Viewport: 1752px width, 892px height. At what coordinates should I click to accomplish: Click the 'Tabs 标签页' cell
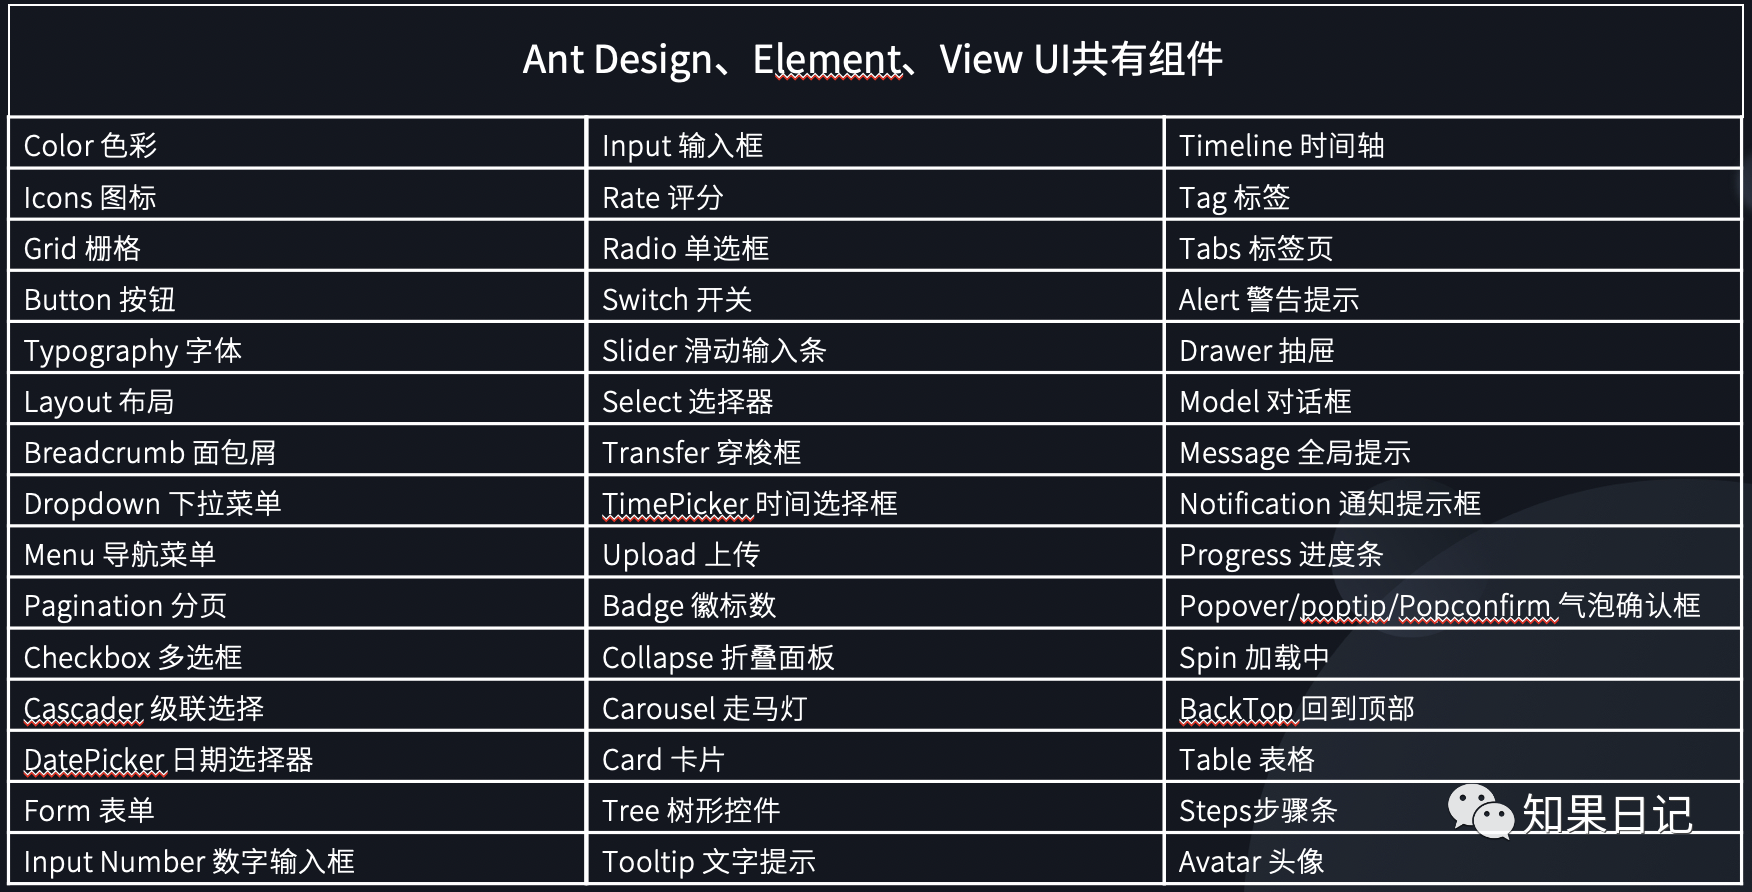pyautogui.click(x=1453, y=247)
